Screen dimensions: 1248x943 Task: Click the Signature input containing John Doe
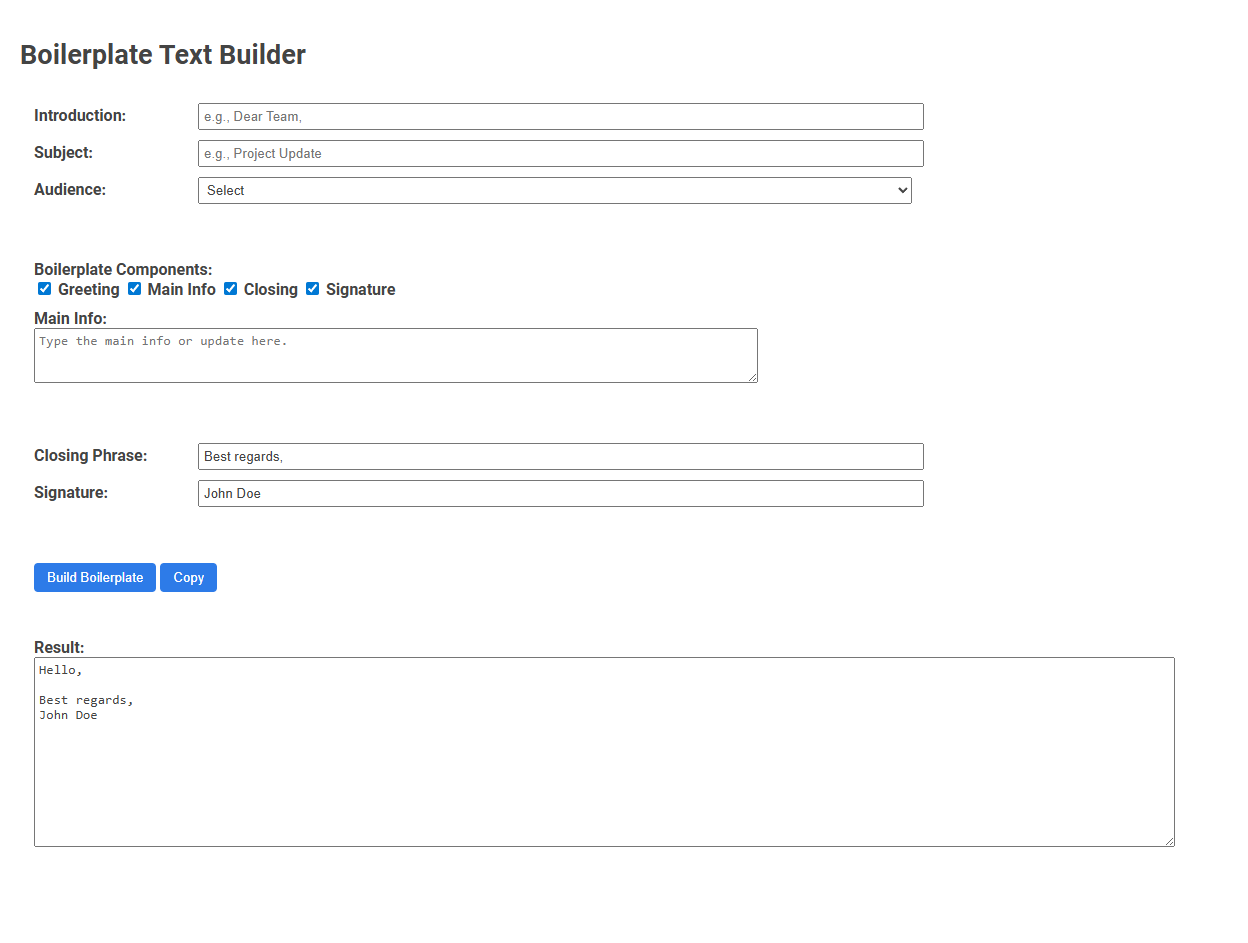[x=560, y=493]
